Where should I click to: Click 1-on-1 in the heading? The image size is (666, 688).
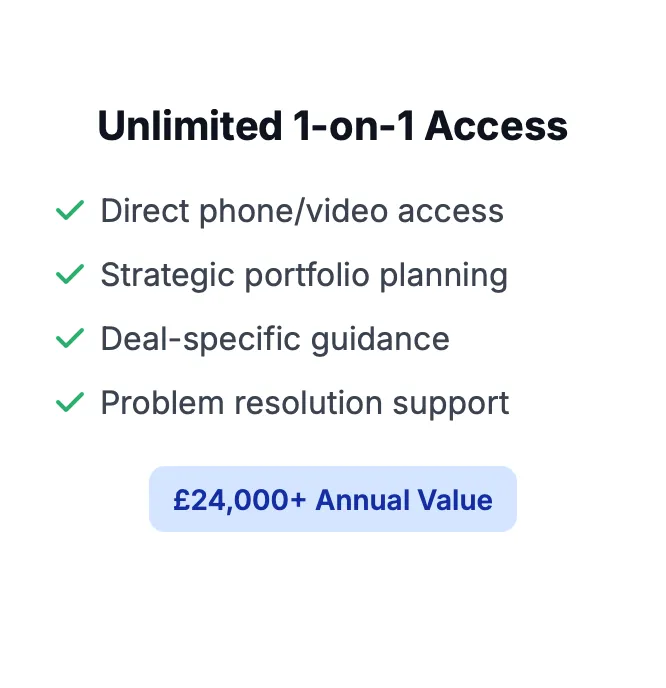[353, 126]
